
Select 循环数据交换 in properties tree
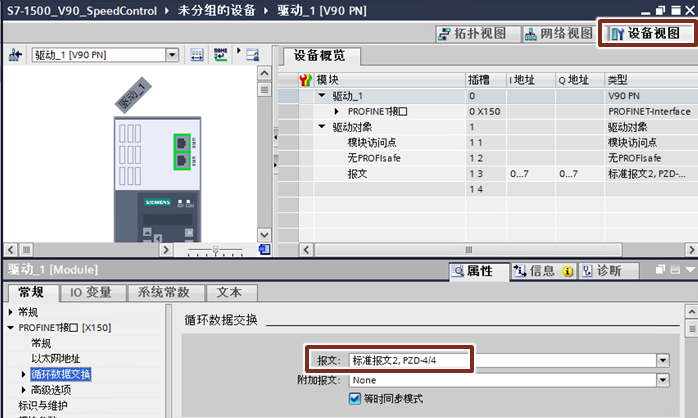pos(61,374)
